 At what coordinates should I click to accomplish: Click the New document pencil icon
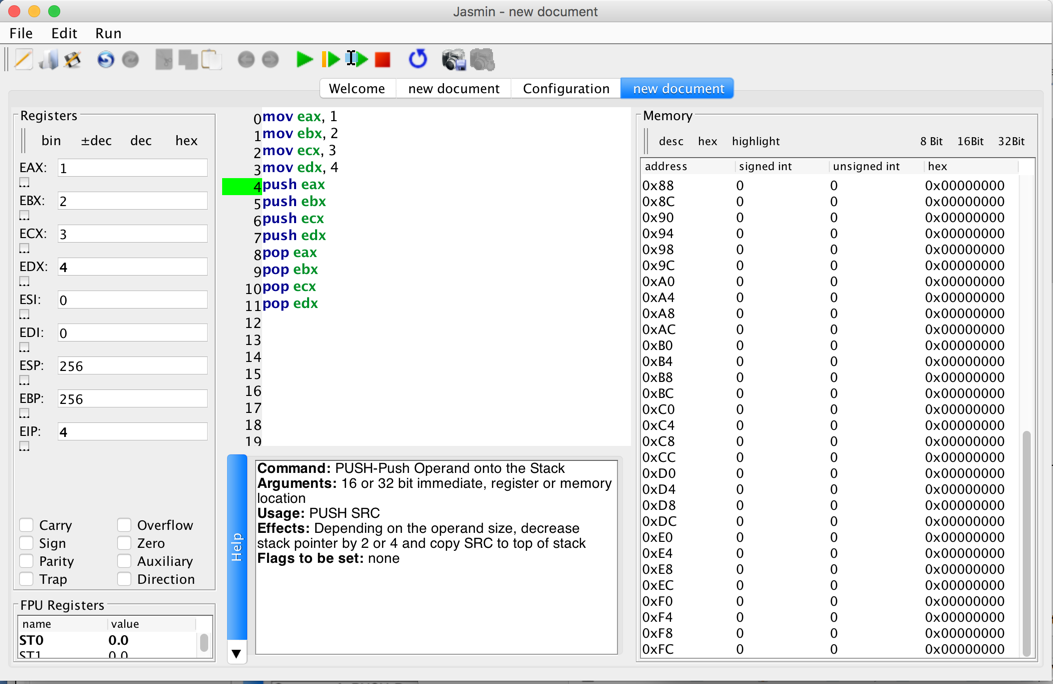[23, 60]
